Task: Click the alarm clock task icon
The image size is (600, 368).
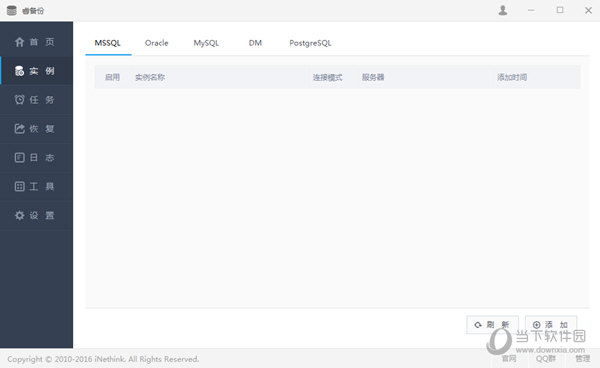Action: [x=20, y=99]
